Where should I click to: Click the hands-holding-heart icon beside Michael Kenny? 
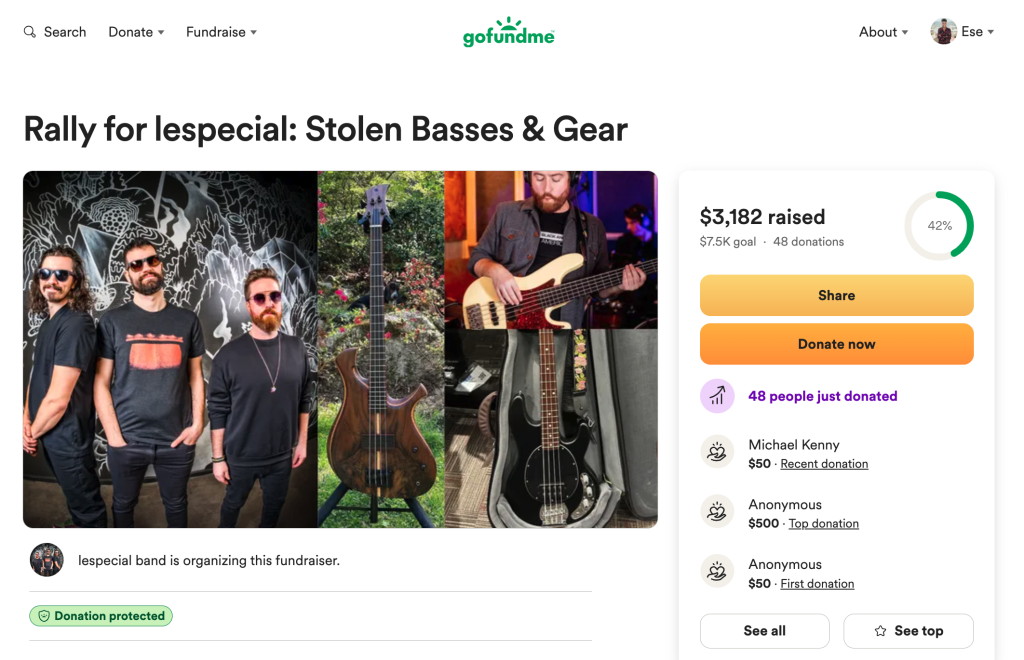pos(717,451)
